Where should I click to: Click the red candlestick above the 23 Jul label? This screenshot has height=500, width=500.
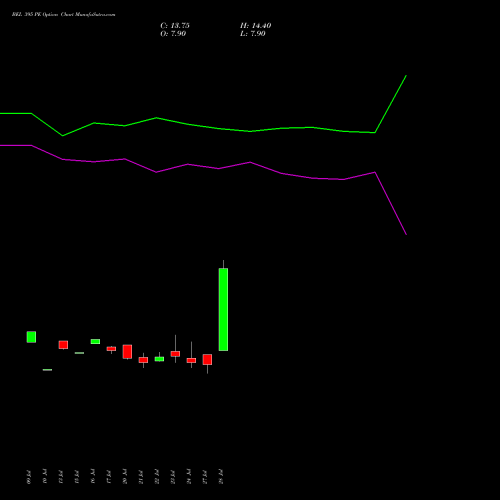(x=175, y=354)
